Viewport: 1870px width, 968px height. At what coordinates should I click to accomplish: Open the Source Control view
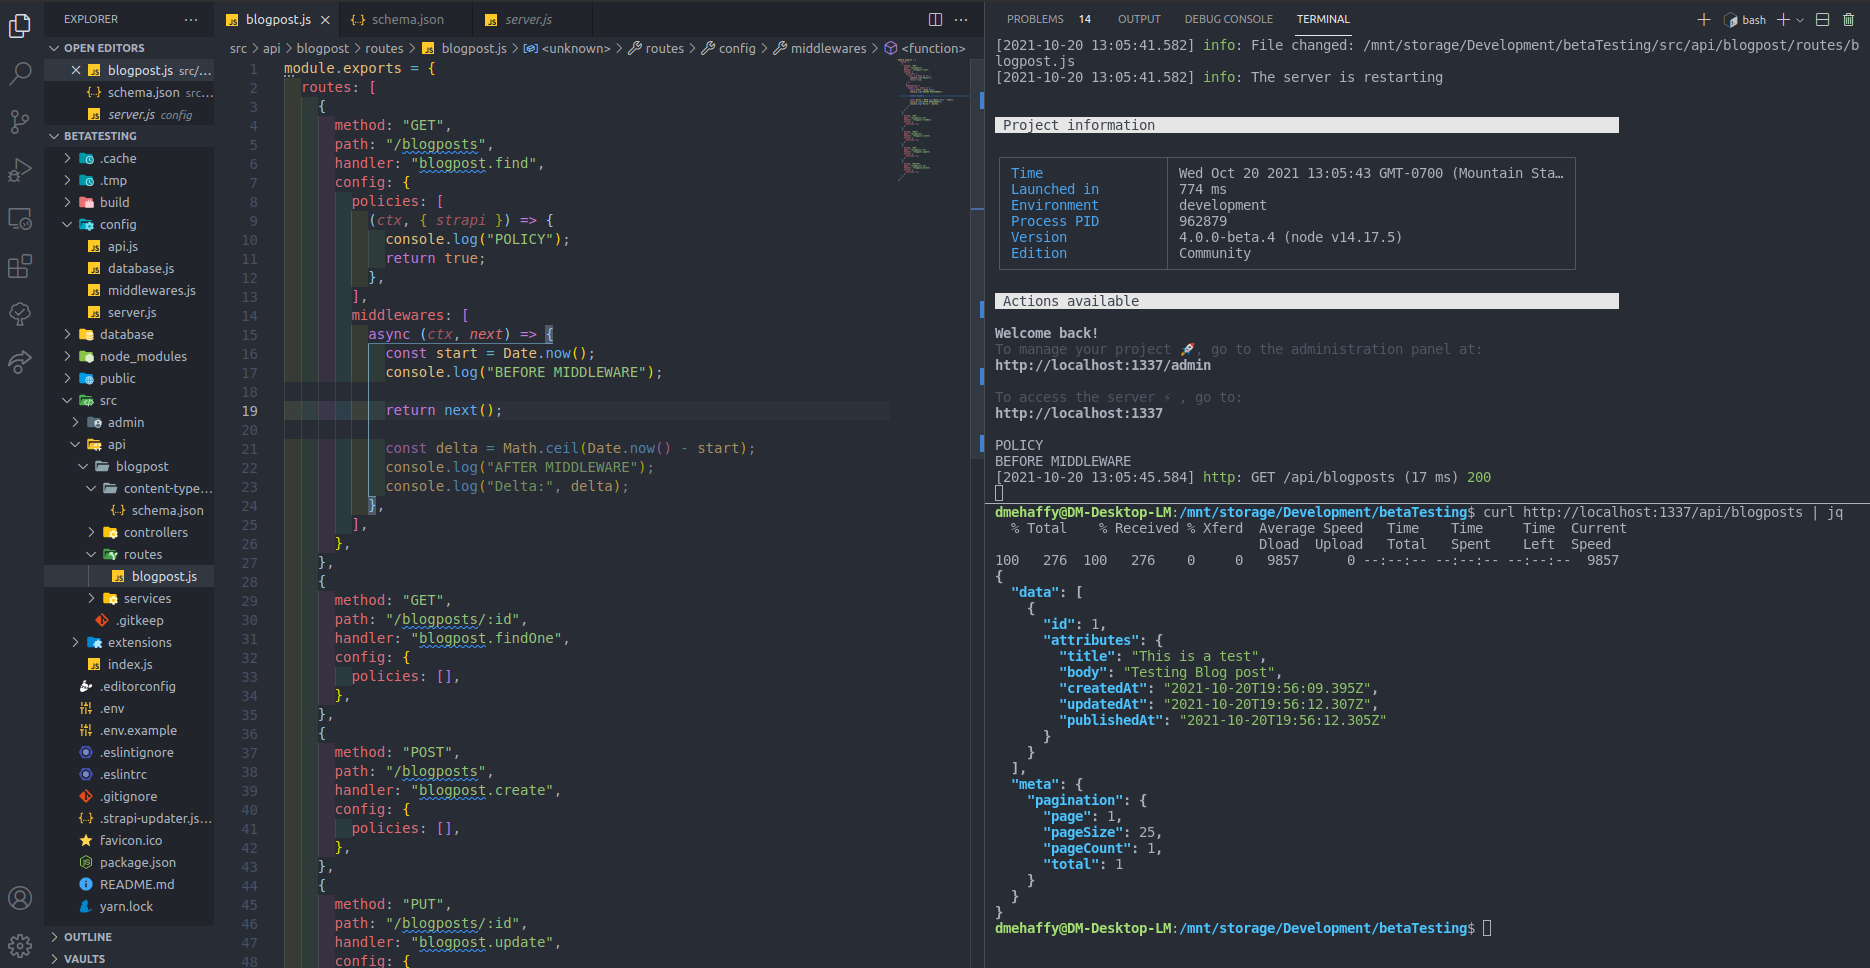coord(20,121)
